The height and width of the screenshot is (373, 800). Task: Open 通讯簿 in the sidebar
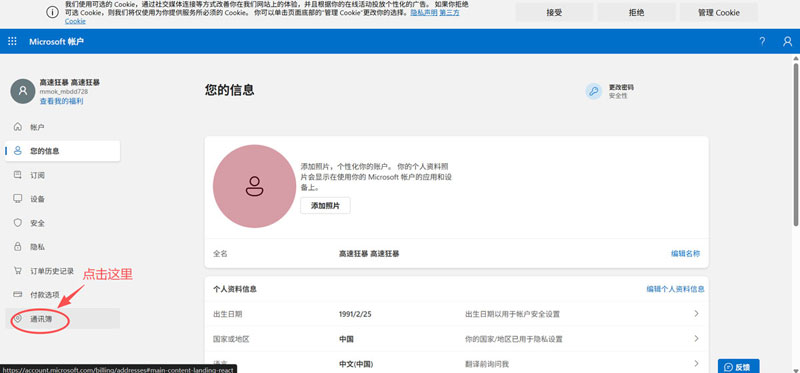pyautogui.click(x=63, y=318)
